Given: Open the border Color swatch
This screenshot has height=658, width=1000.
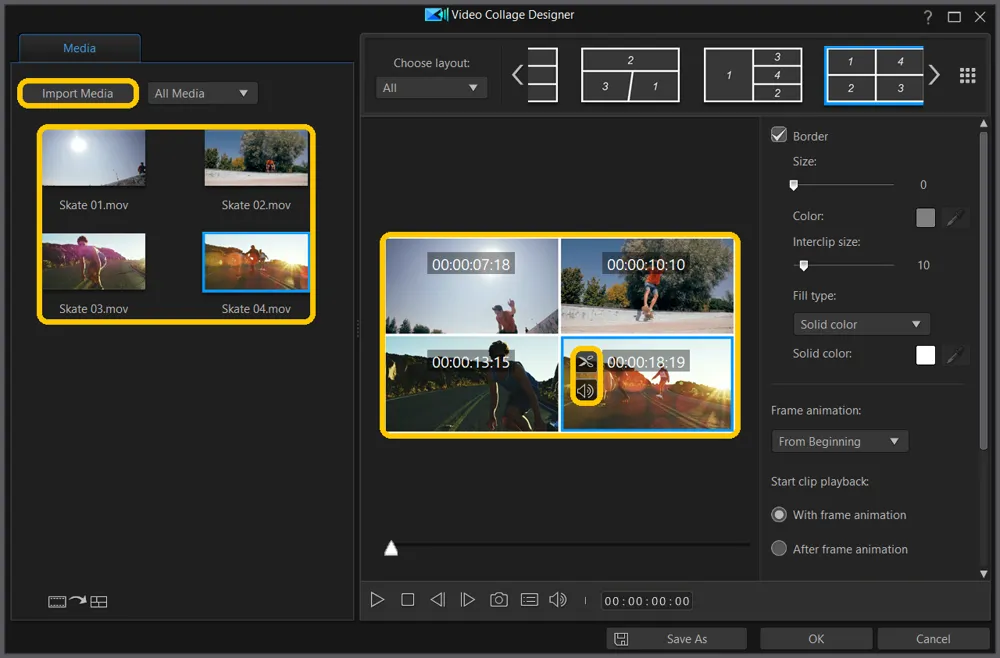Looking at the screenshot, I should tap(925, 217).
